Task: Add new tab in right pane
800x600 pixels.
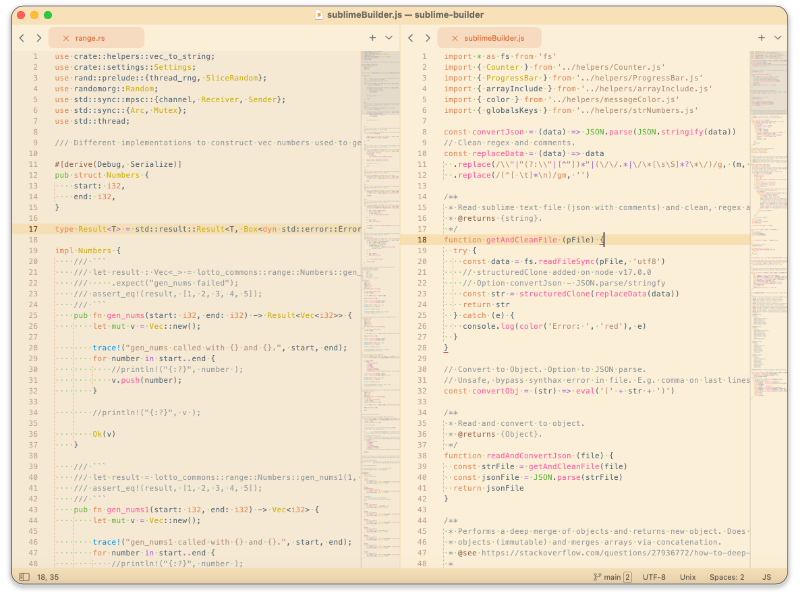Action: 761,38
